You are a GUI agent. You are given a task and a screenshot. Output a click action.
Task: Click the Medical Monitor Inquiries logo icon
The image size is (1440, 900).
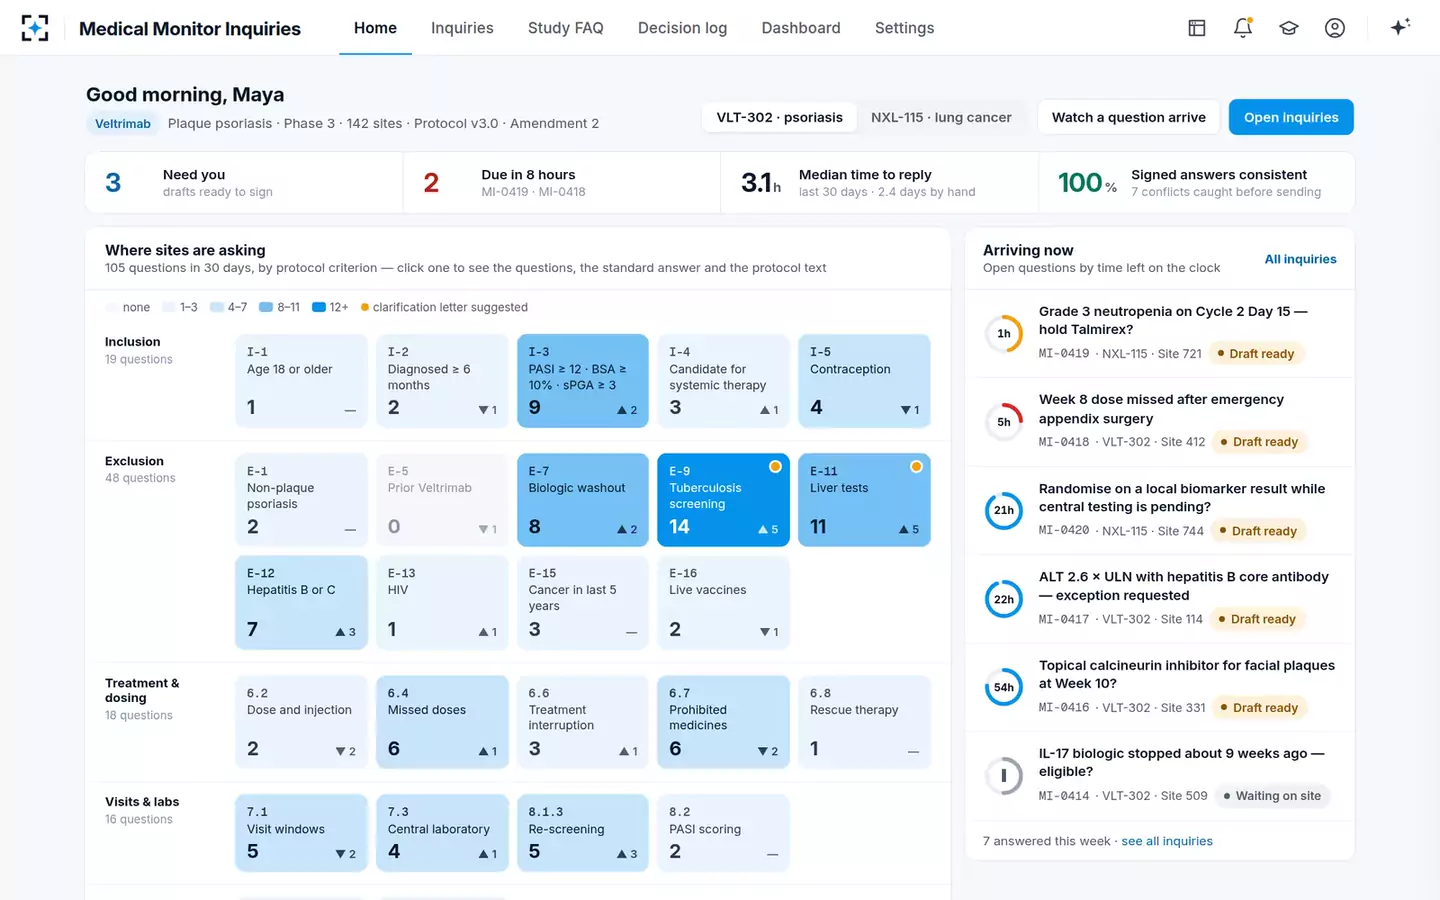[35, 28]
